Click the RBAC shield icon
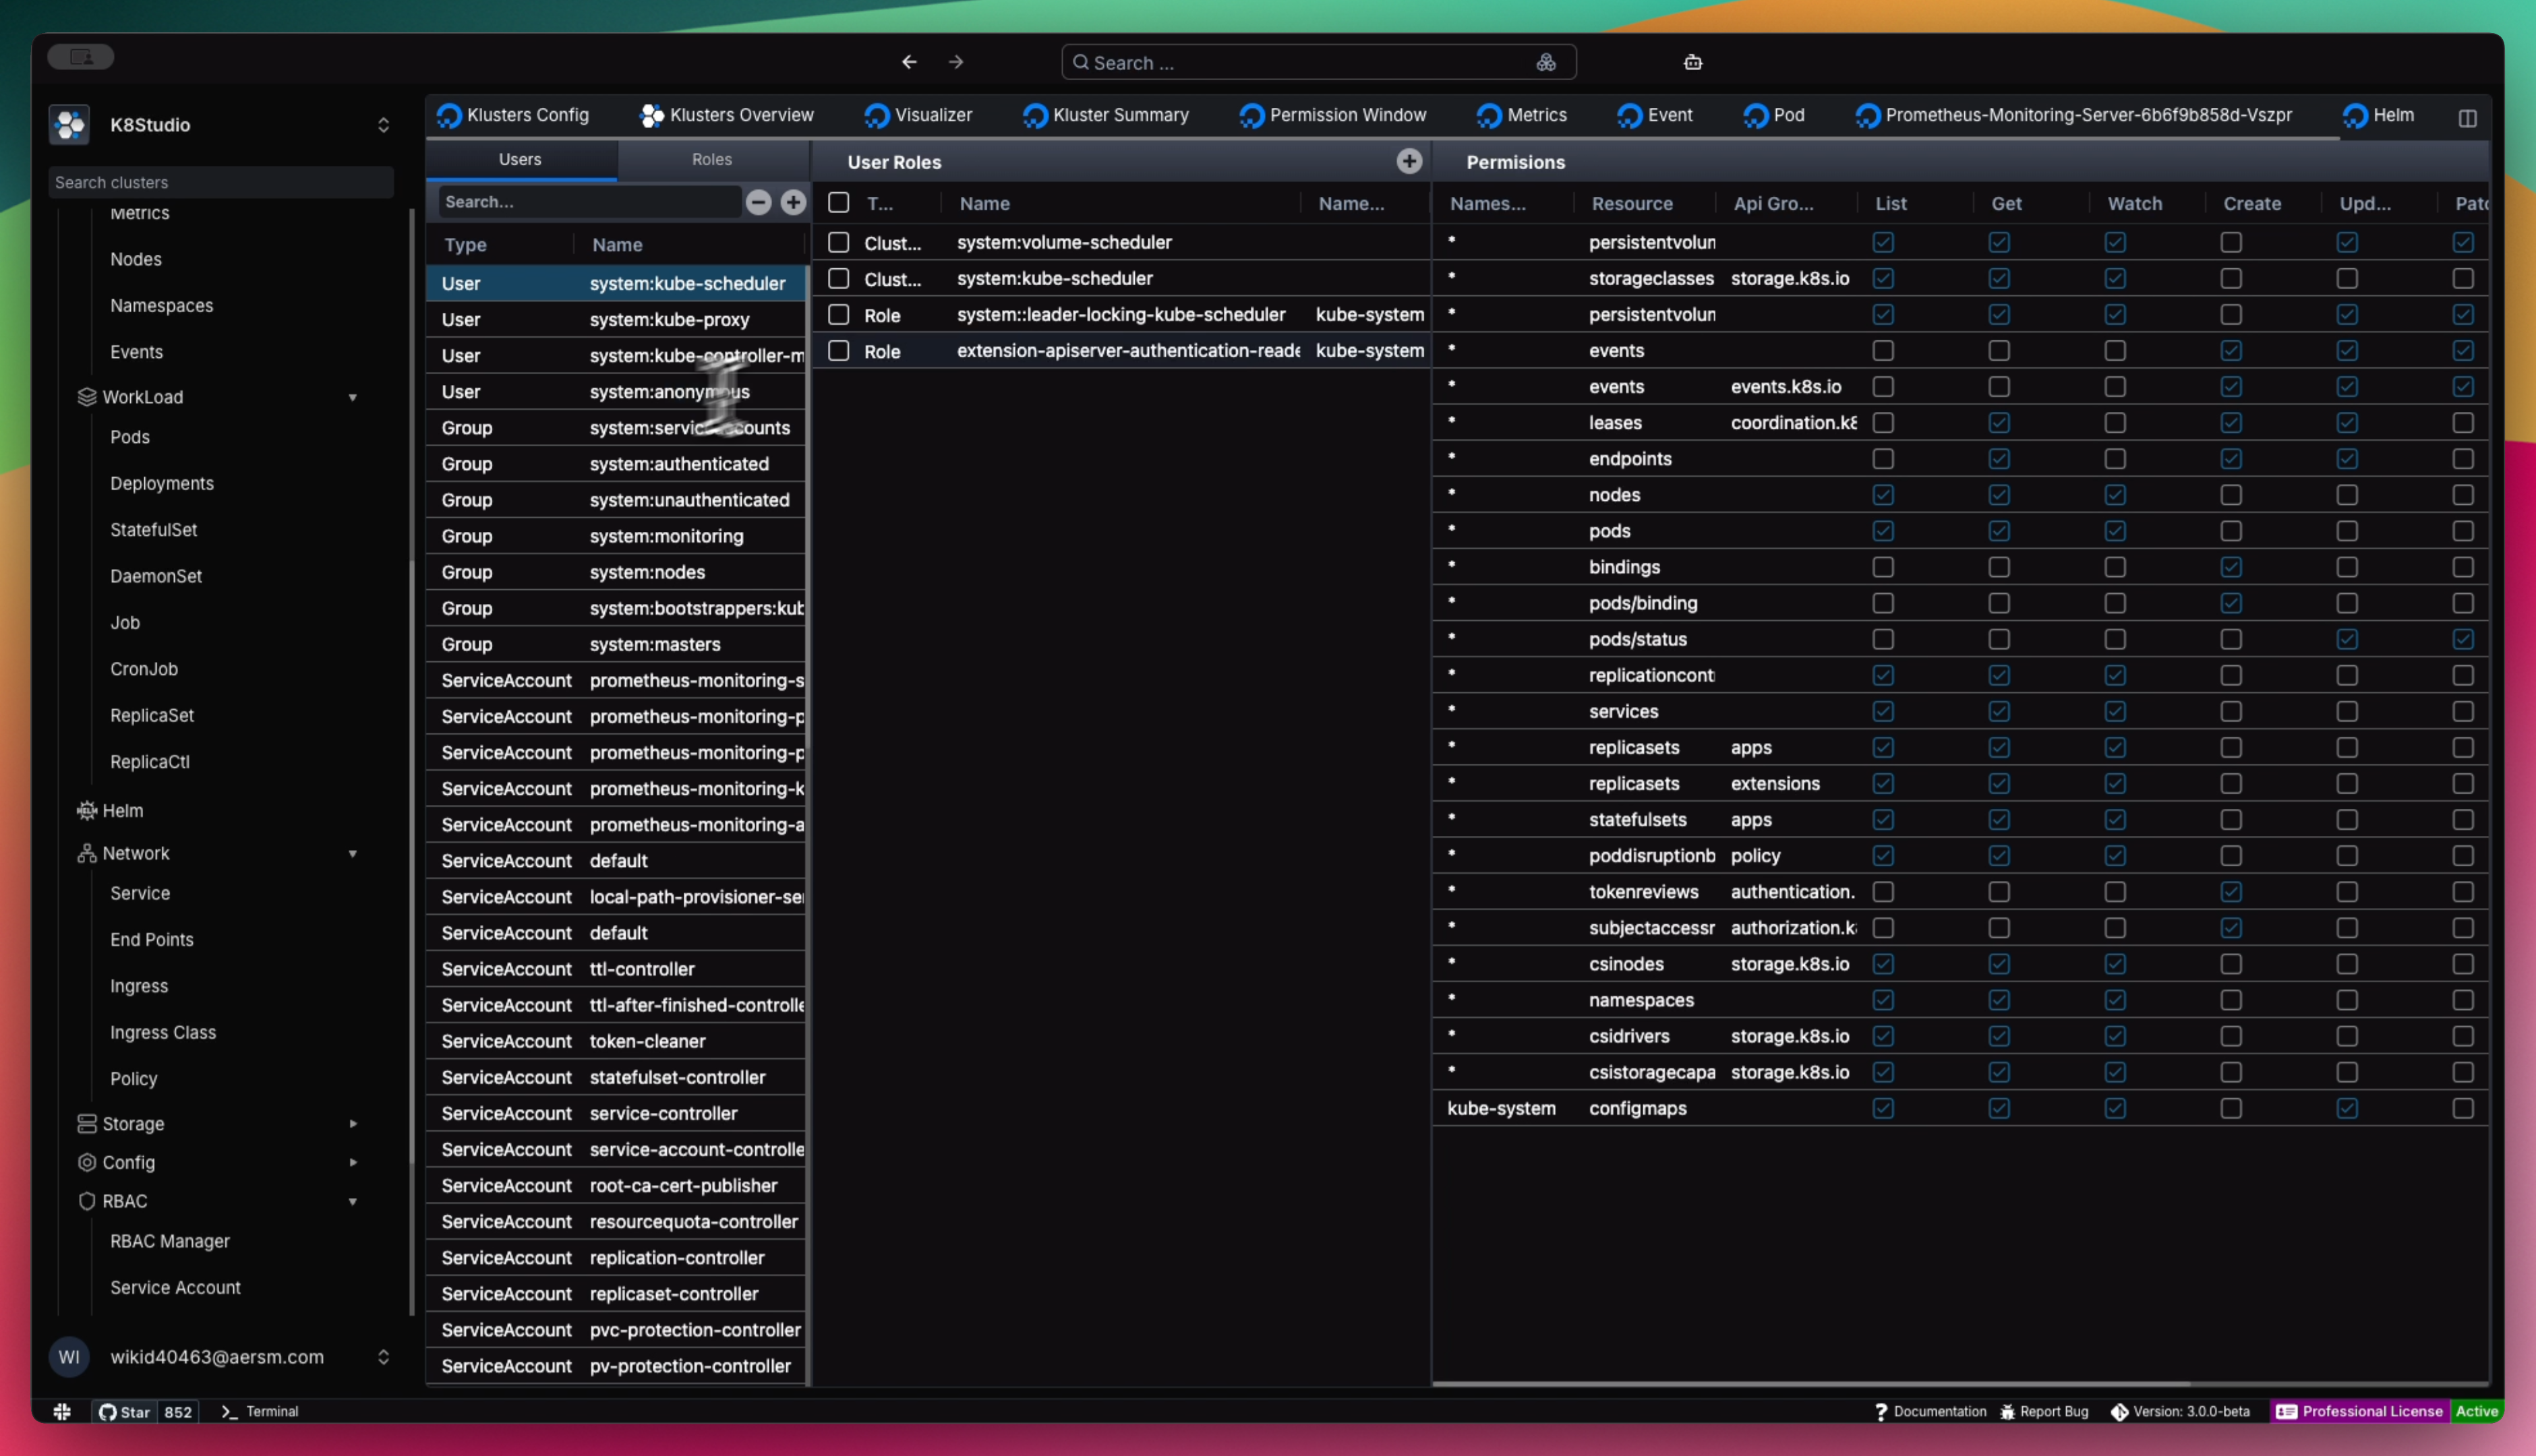The image size is (2536, 1456). [87, 1201]
